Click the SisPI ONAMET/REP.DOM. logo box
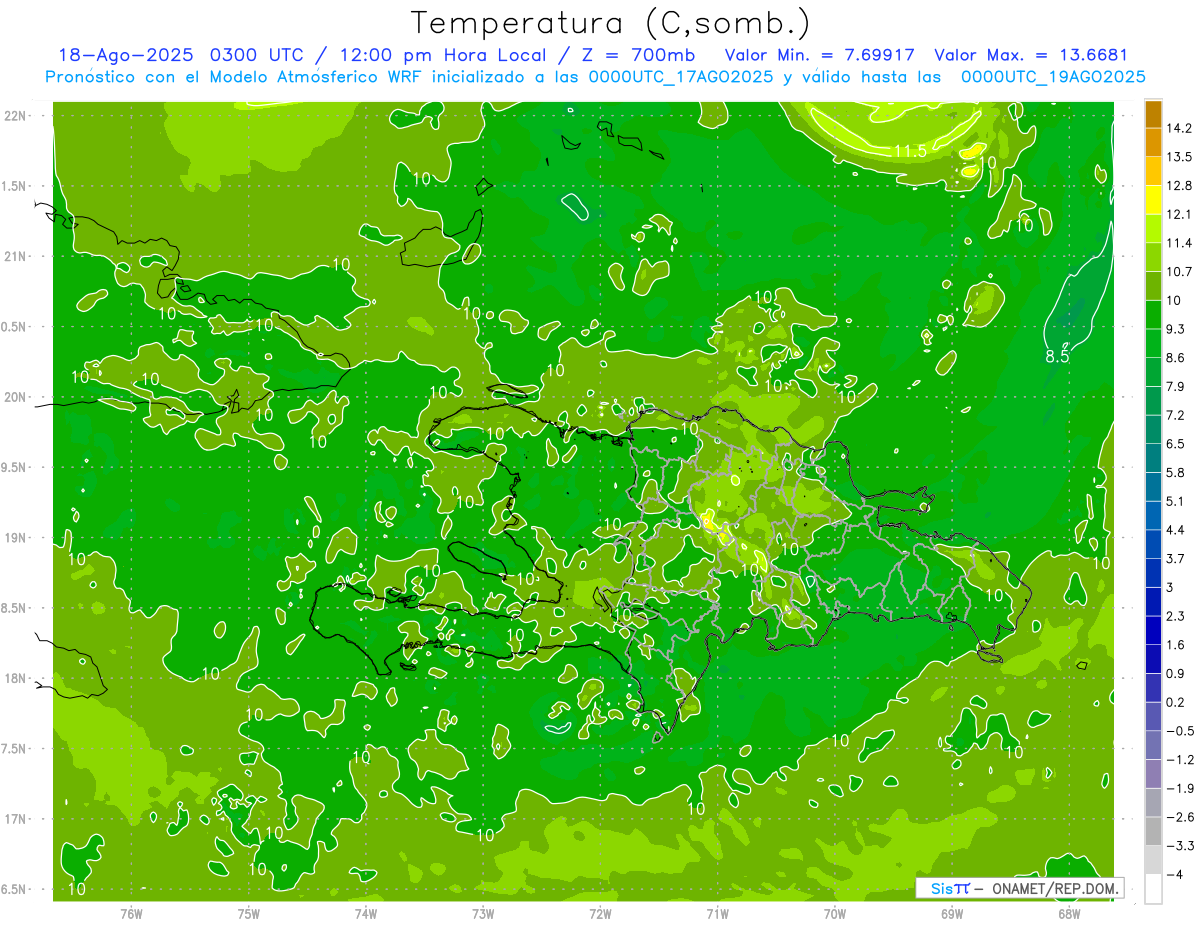Screen dimensions: 1200x927 pos(1019,888)
